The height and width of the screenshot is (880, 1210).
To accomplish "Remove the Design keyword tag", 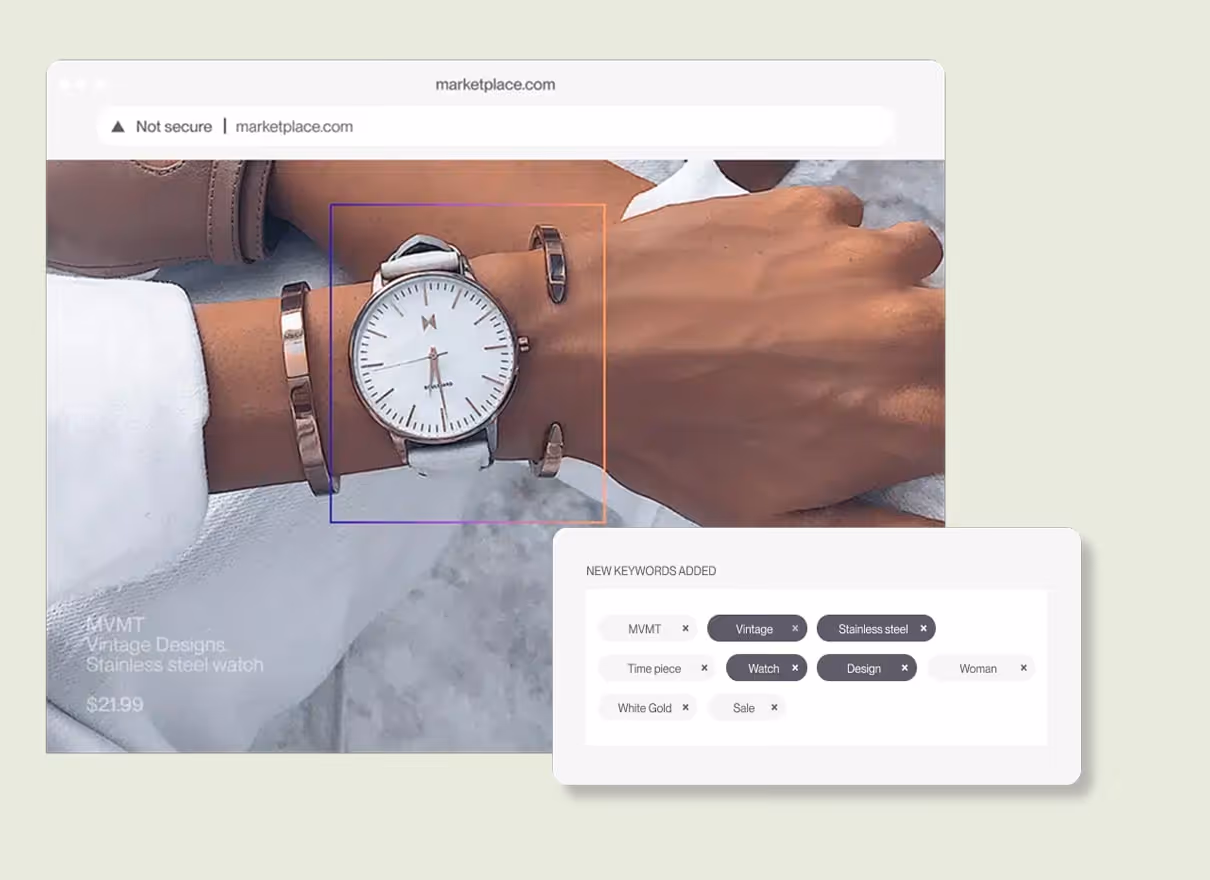I will [x=904, y=668].
